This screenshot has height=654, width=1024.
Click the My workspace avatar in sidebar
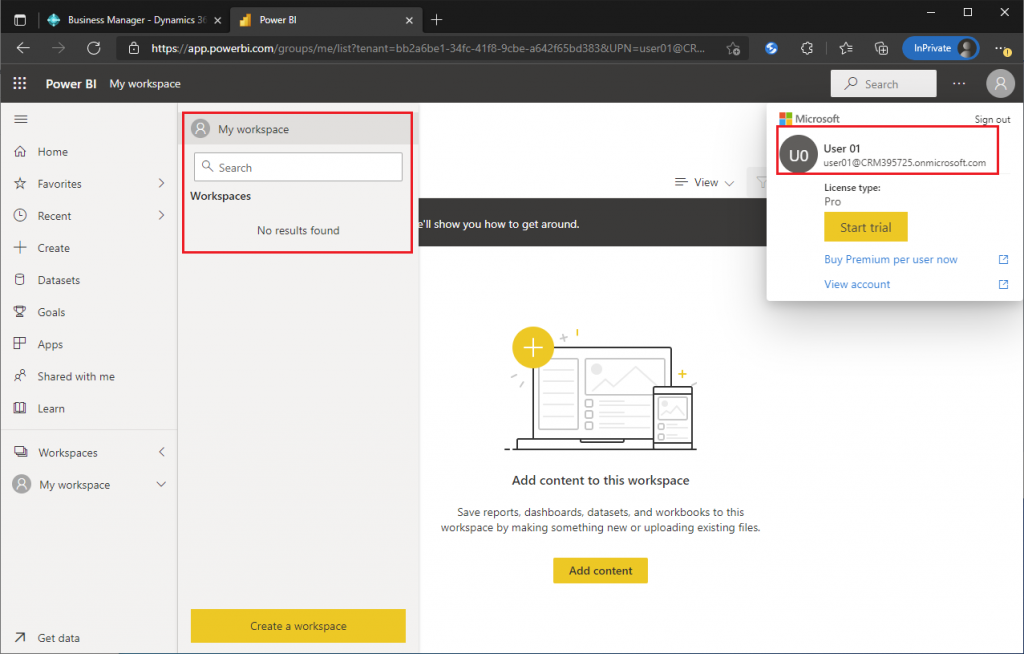tap(22, 484)
